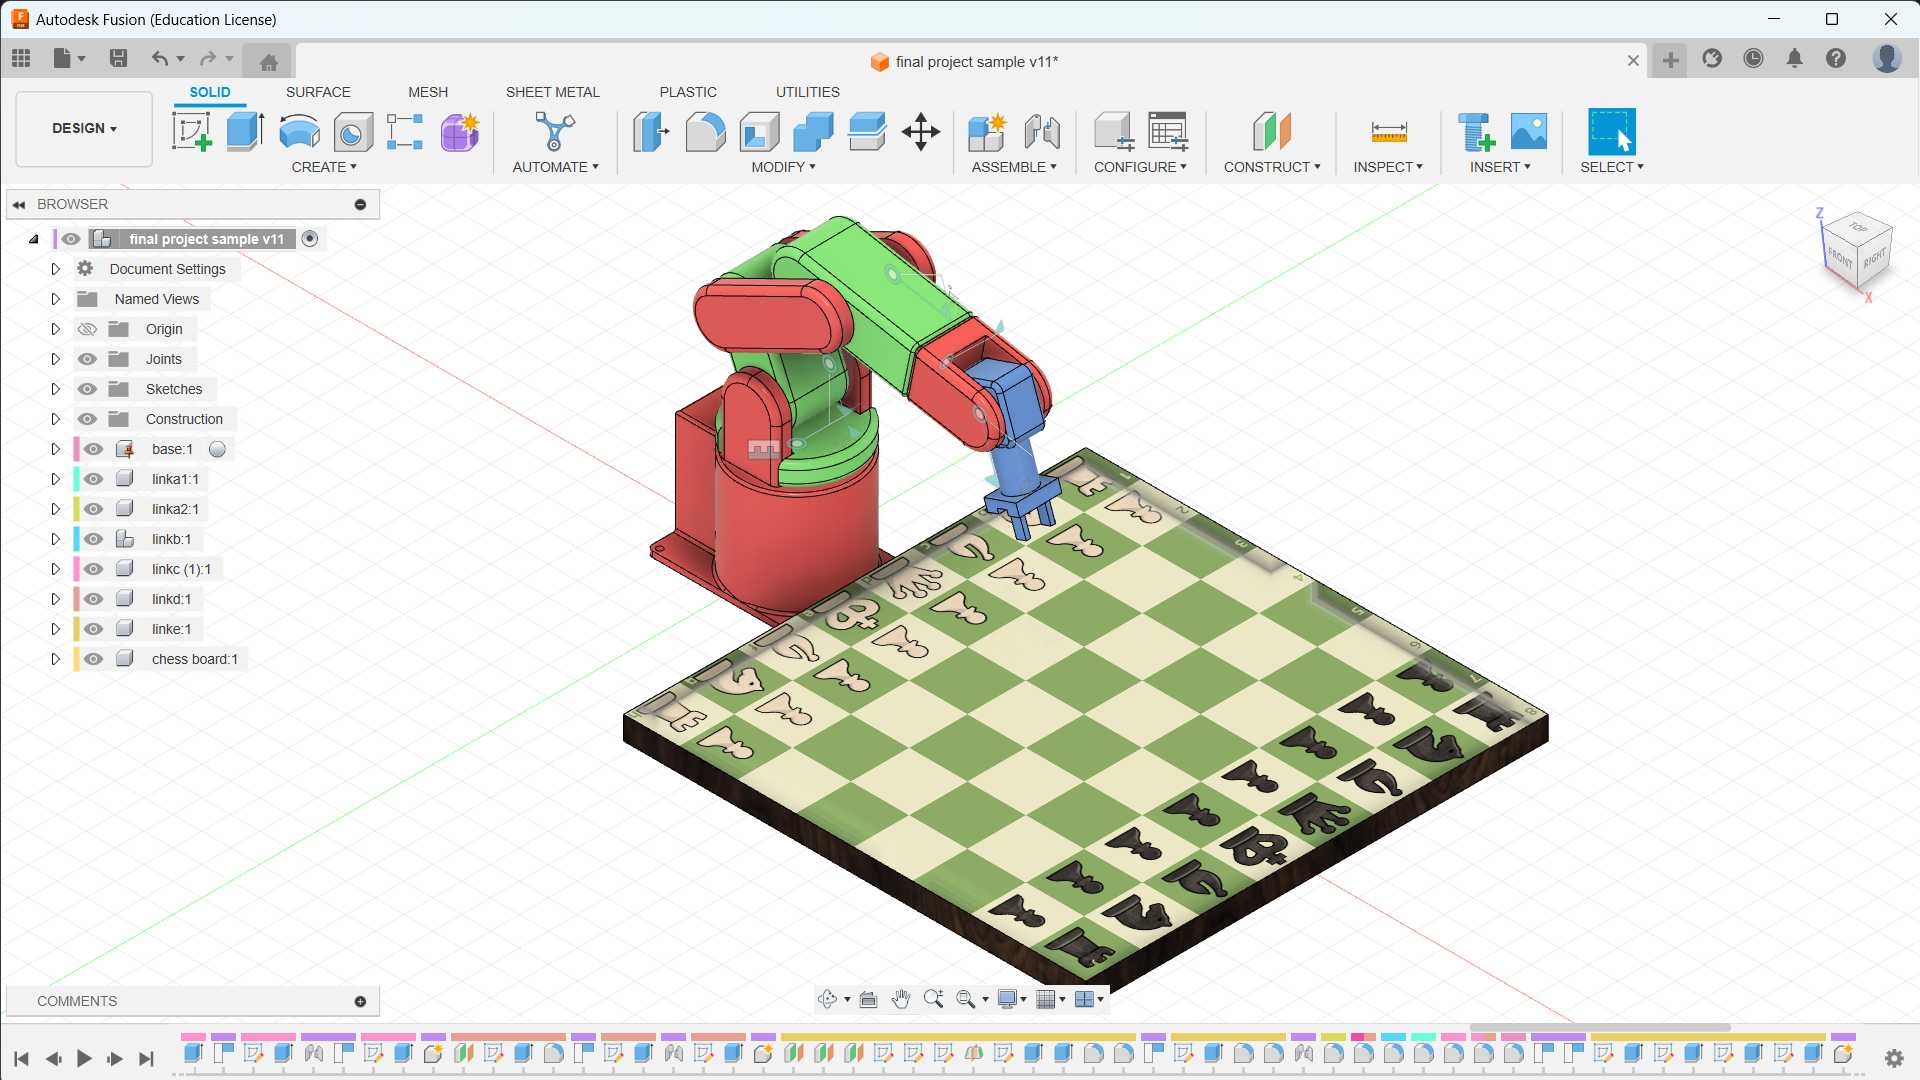Viewport: 1920px width, 1080px height.
Task: Click the Measure tool under Inspect
Action: click(x=1388, y=131)
